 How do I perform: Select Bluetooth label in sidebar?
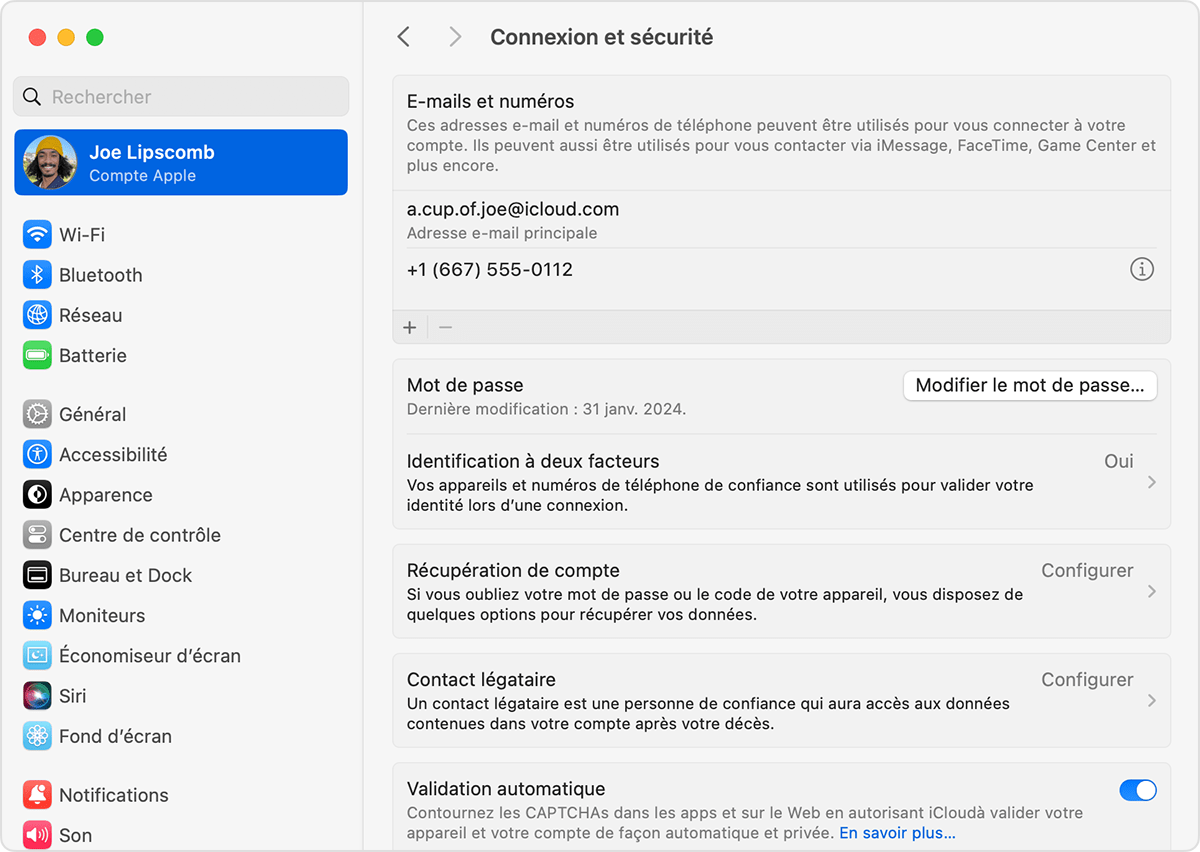click(x=101, y=275)
